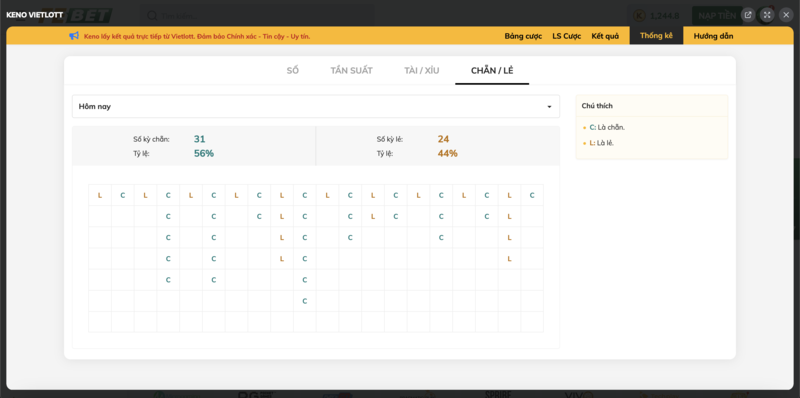Image resolution: width=800 pixels, height=398 pixels.
Task: Click the 1,244.8 balance display
Action: (664, 16)
